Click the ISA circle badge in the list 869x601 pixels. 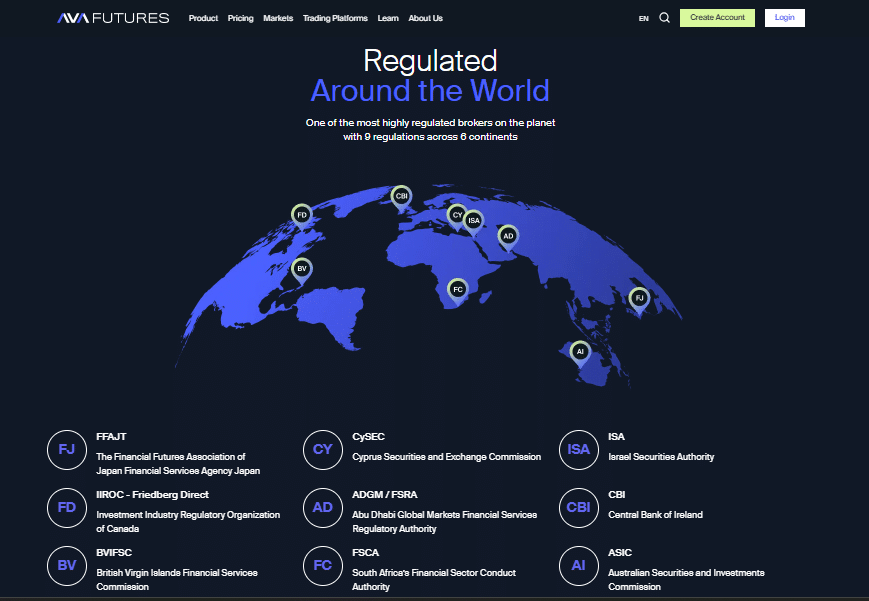tap(579, 450)
